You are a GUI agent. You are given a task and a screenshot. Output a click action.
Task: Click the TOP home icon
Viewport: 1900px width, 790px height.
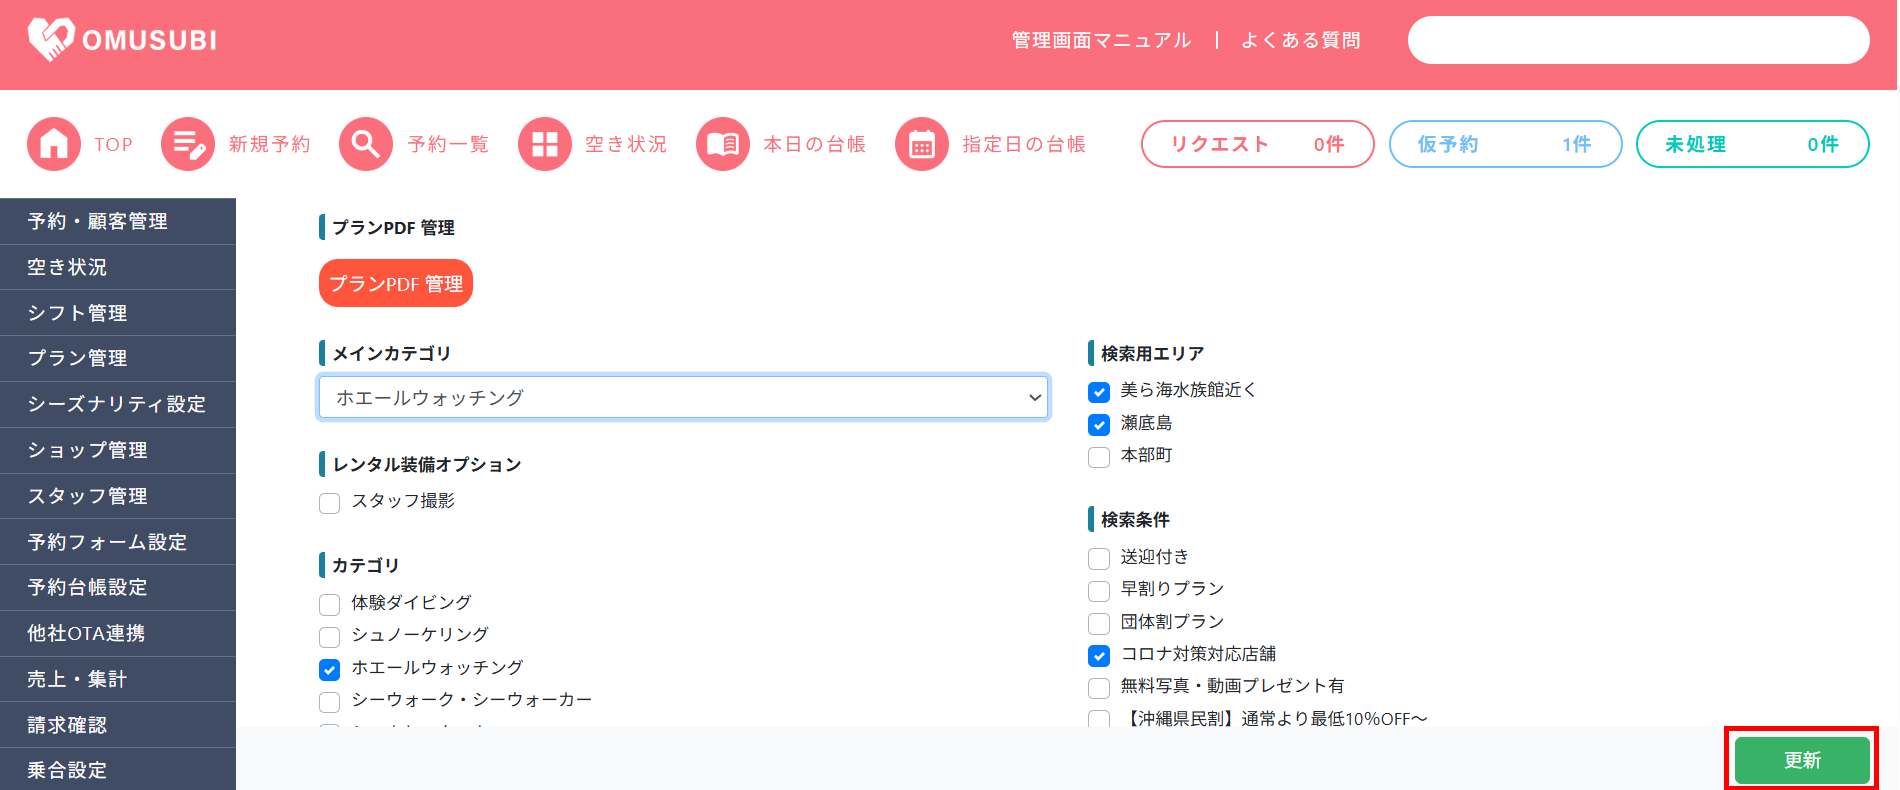click(54, 144)
